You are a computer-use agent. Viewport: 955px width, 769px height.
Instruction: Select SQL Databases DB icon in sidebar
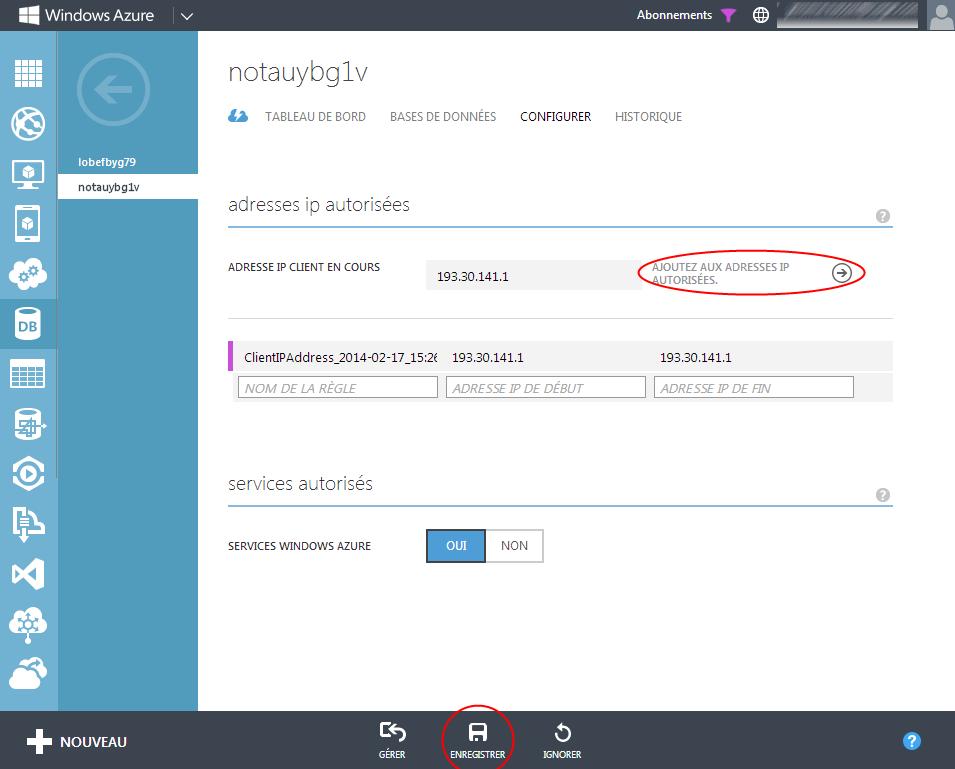pyautogui.click(x=29, y=324)
